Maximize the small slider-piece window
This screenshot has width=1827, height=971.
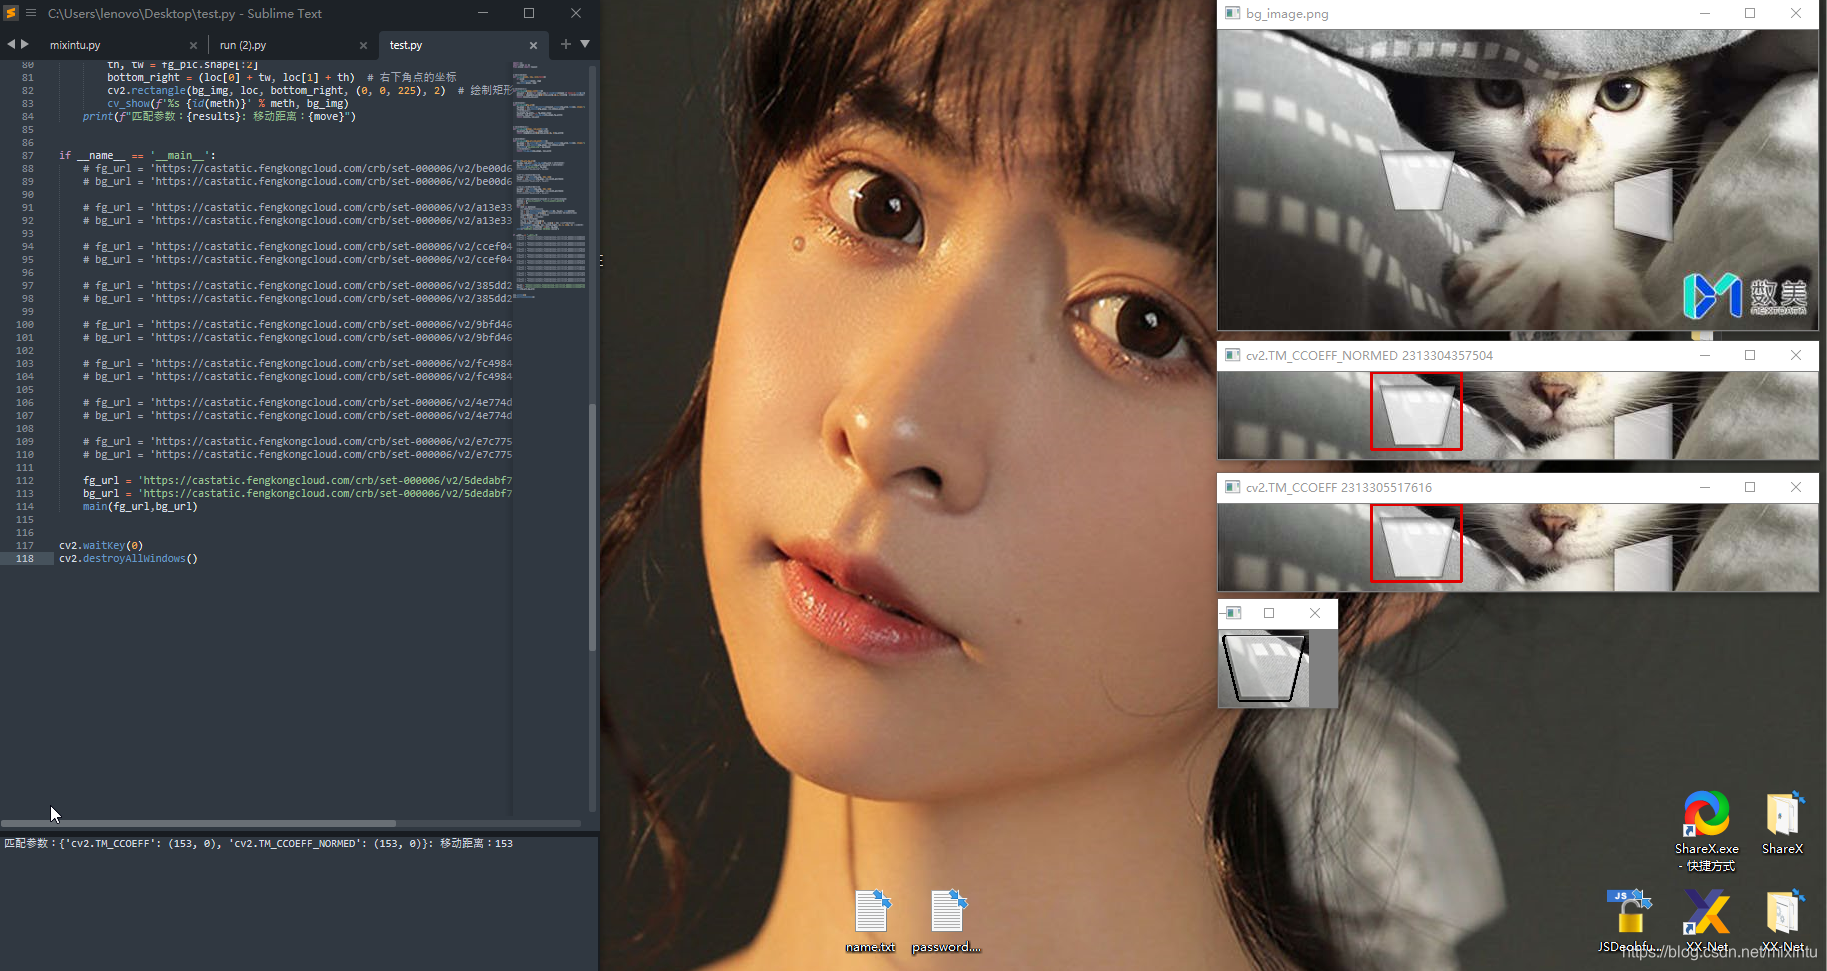1269,613
